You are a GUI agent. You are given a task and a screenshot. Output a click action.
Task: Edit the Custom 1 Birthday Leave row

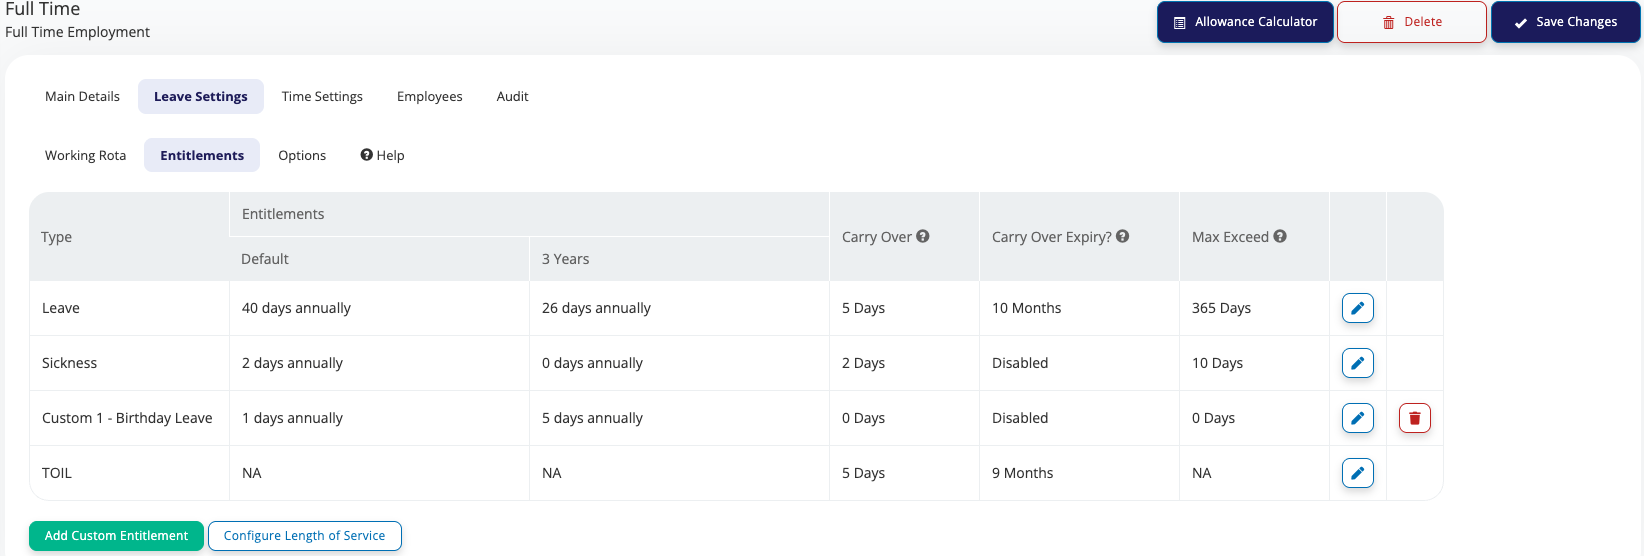click(1357, 418)
